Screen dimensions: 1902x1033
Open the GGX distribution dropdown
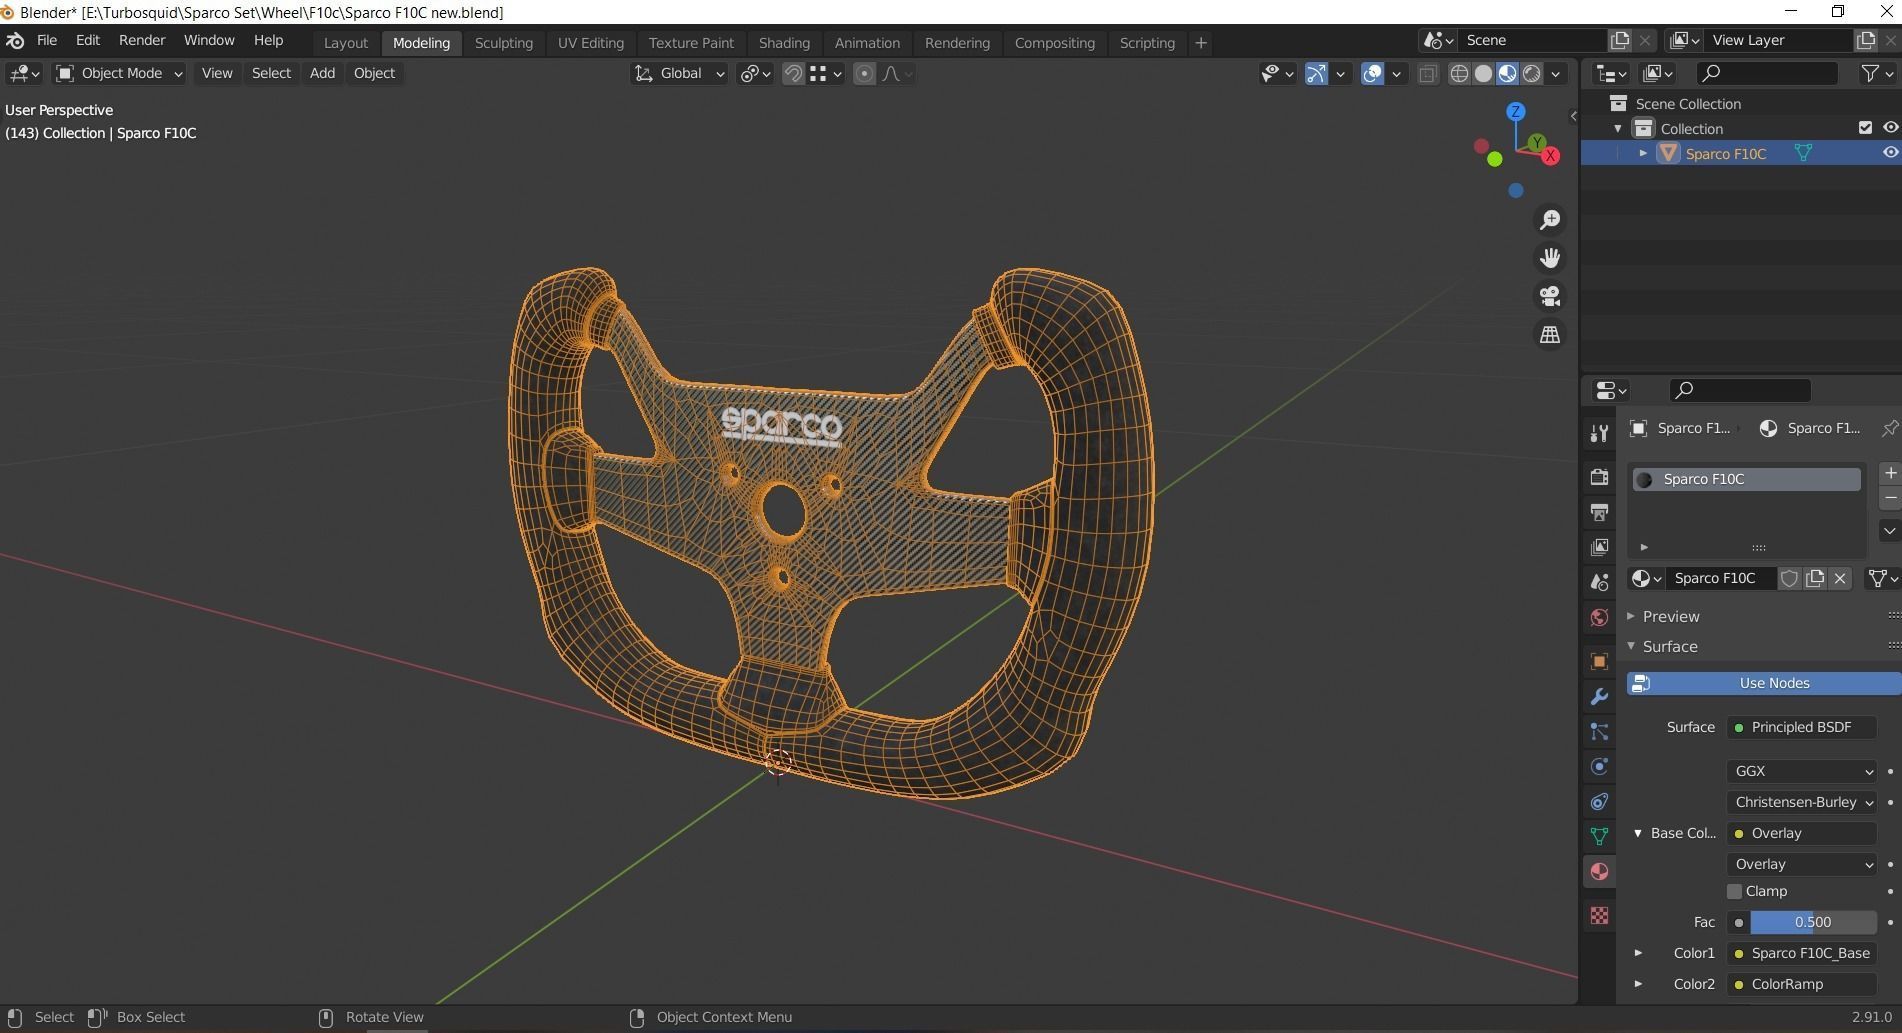point(1802,771)
